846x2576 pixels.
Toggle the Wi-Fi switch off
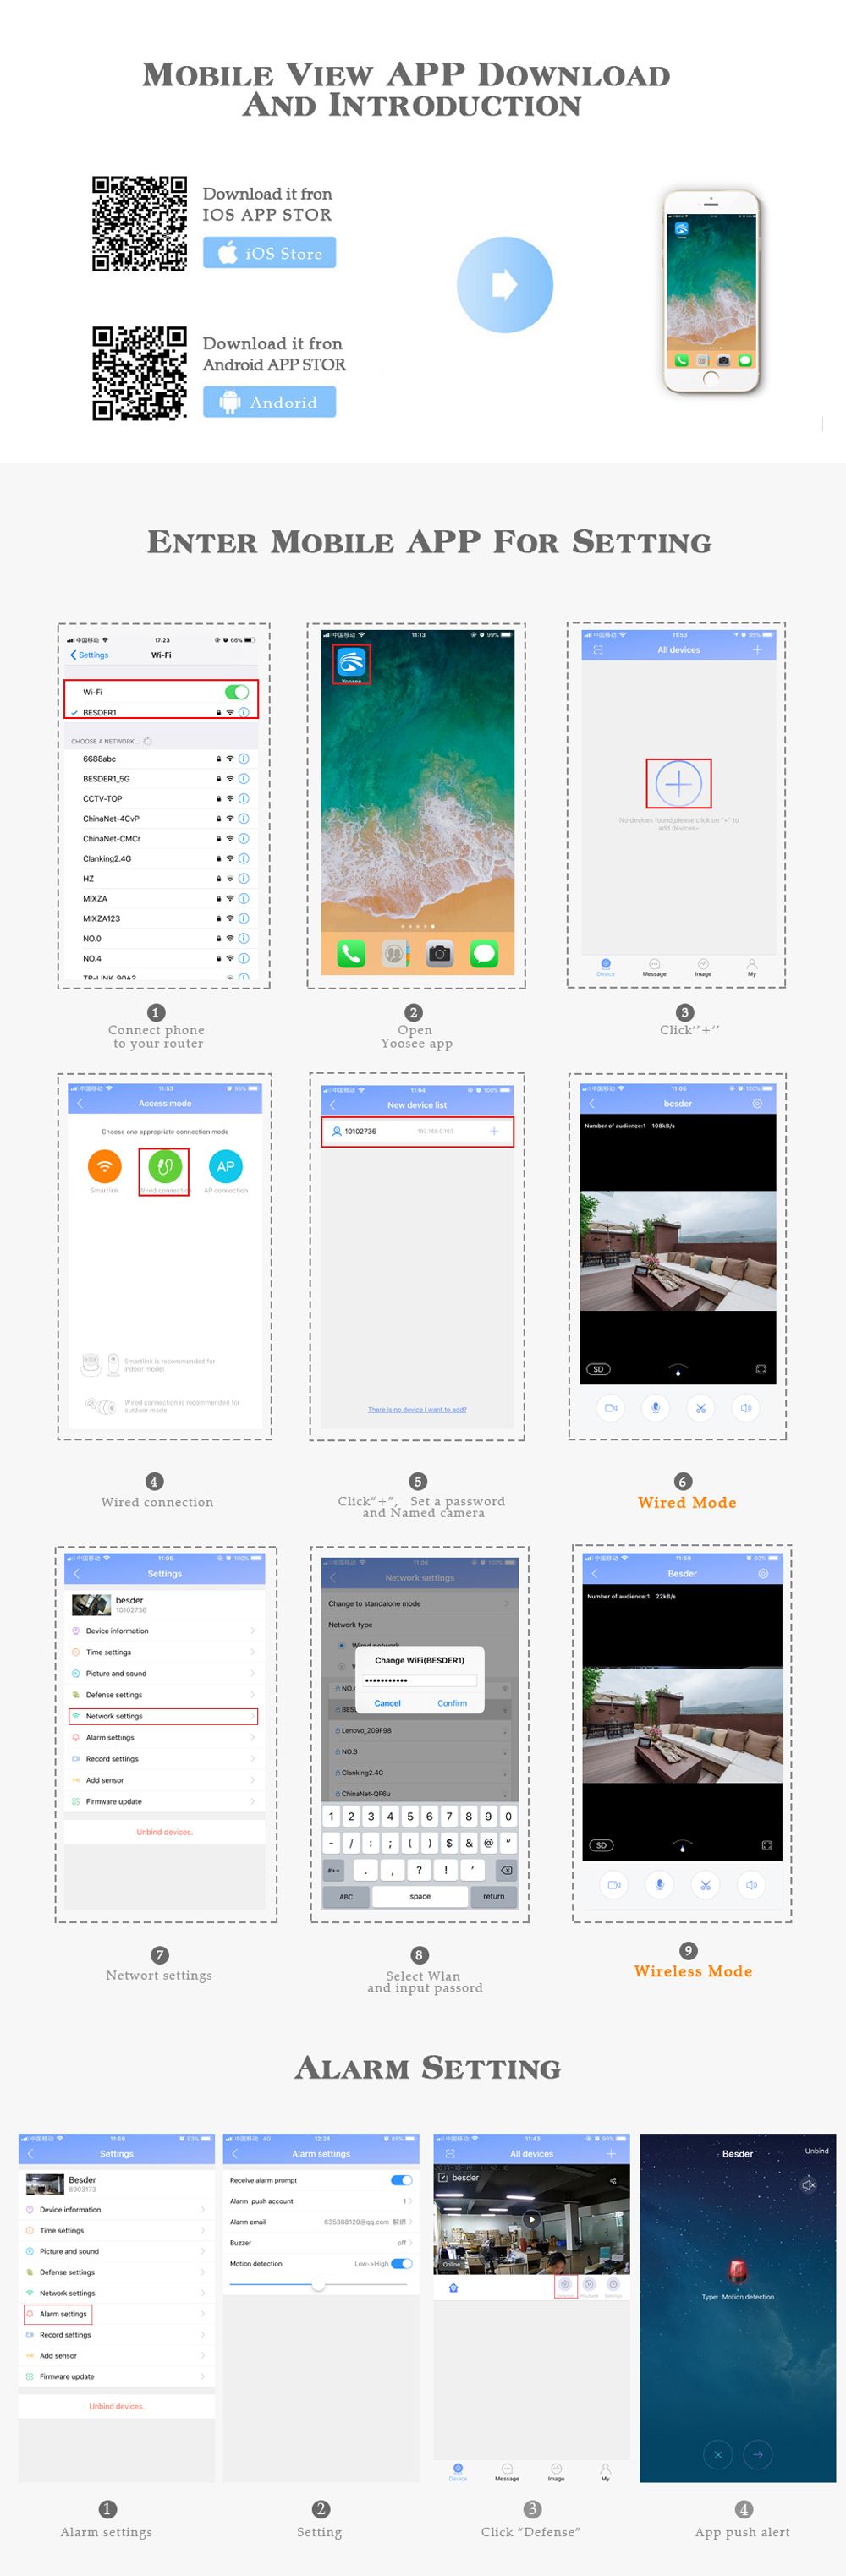[x=237, y=692]
